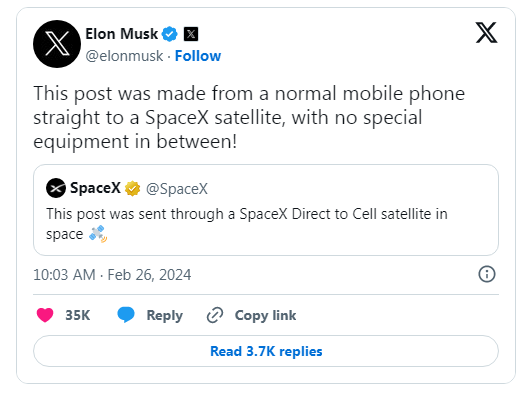
Task: Click the blue reply bubble icon
Action: (126, 315)
